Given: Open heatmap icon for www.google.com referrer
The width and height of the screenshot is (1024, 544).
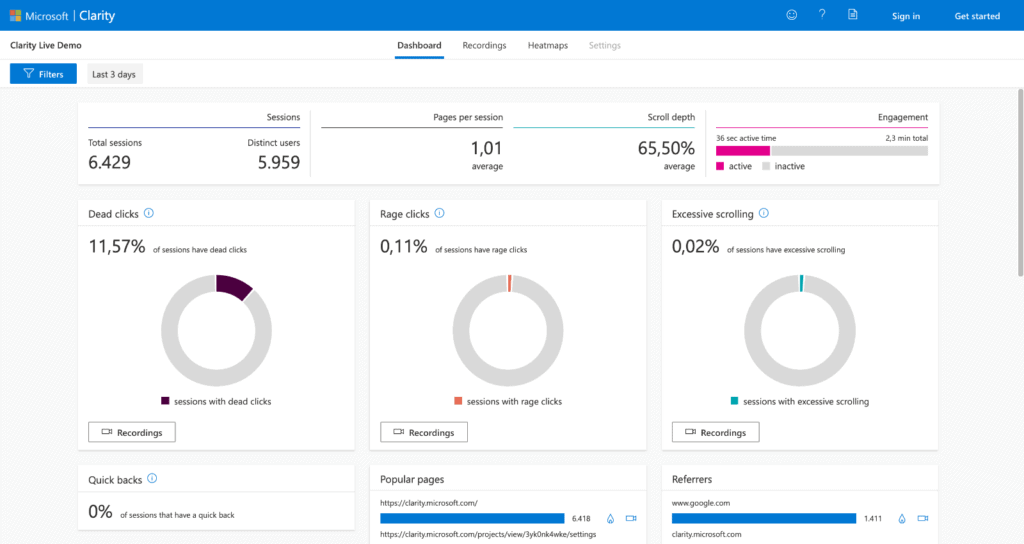Looking at the screenshot, I should (x=902, y=519).
